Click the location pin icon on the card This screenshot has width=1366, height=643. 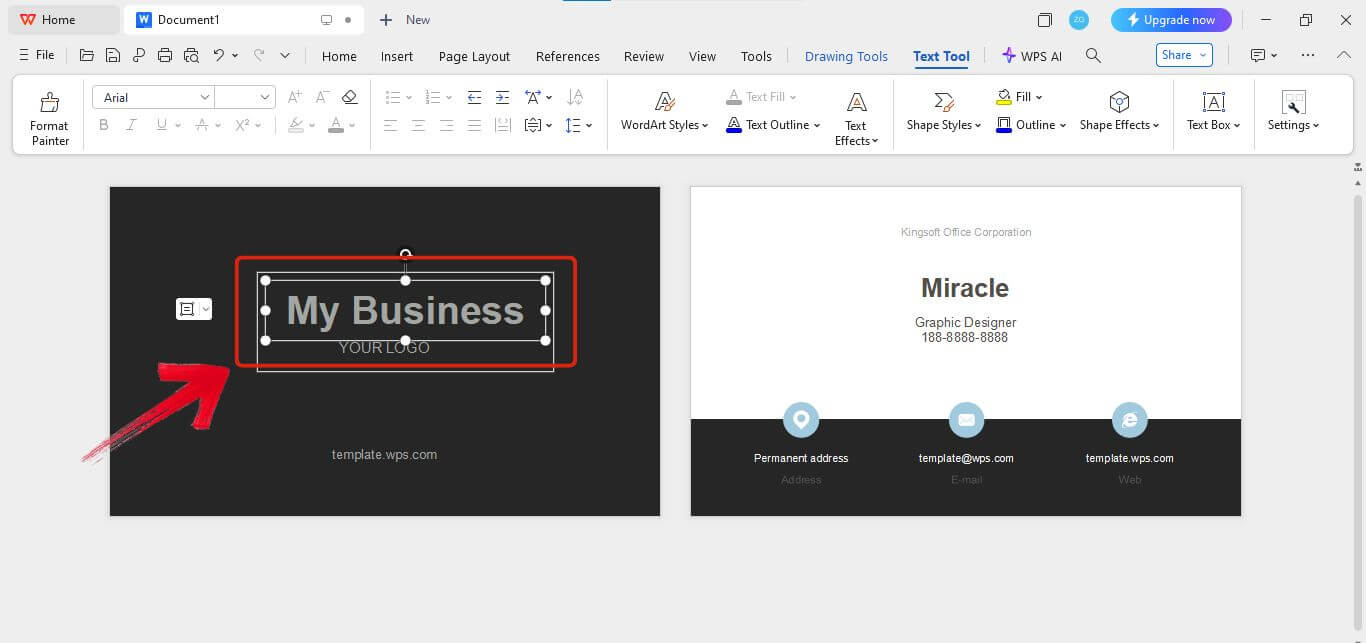[801, 420]
